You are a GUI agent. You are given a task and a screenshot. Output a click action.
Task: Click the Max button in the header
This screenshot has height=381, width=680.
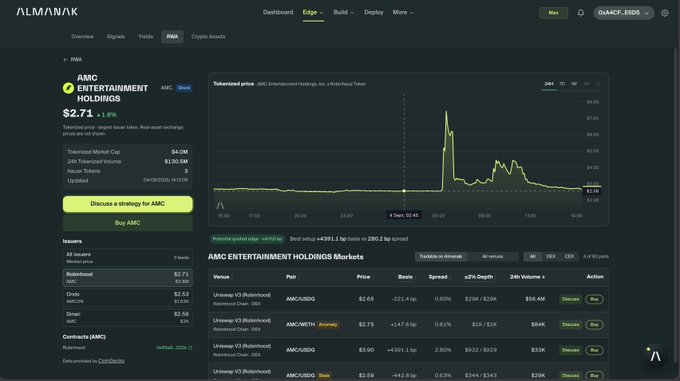pos(553,13)
